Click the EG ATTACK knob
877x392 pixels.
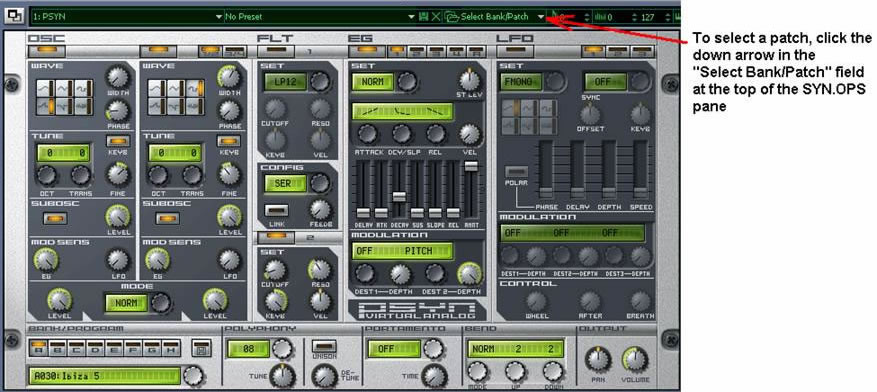367,134
